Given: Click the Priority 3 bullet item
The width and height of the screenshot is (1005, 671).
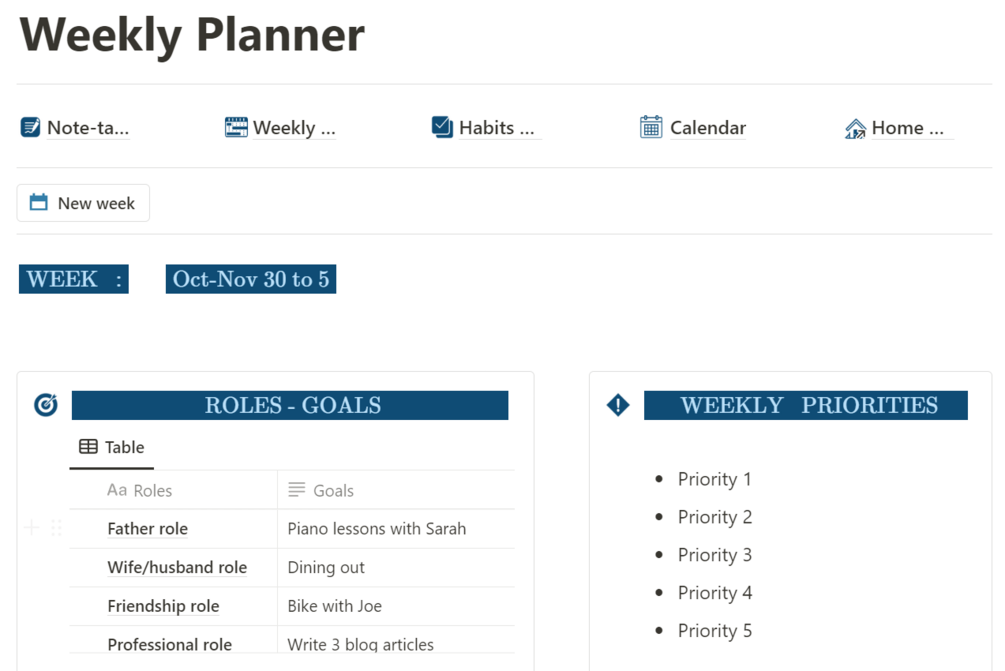Looking at the screenshot, I should click(714, 555).
